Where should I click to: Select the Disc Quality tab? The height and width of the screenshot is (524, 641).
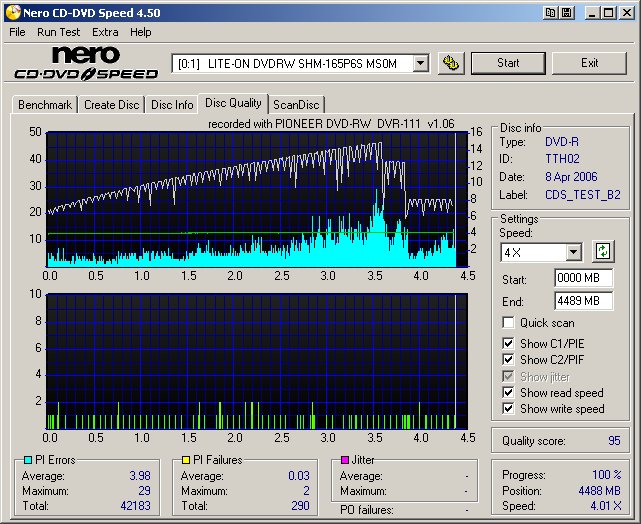pyautogui.click(x=233, y=103)
